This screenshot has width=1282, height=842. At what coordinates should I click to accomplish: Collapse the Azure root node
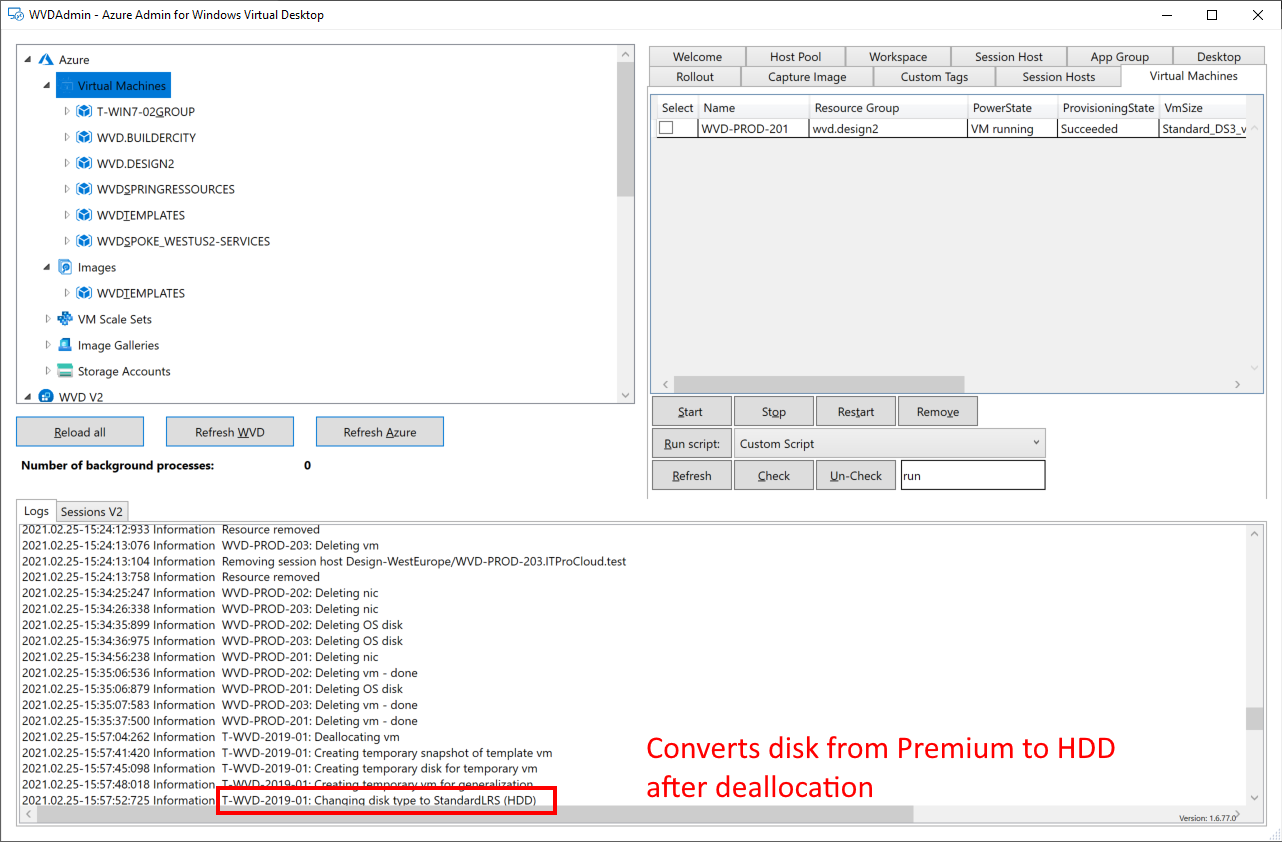pos(27,60)
